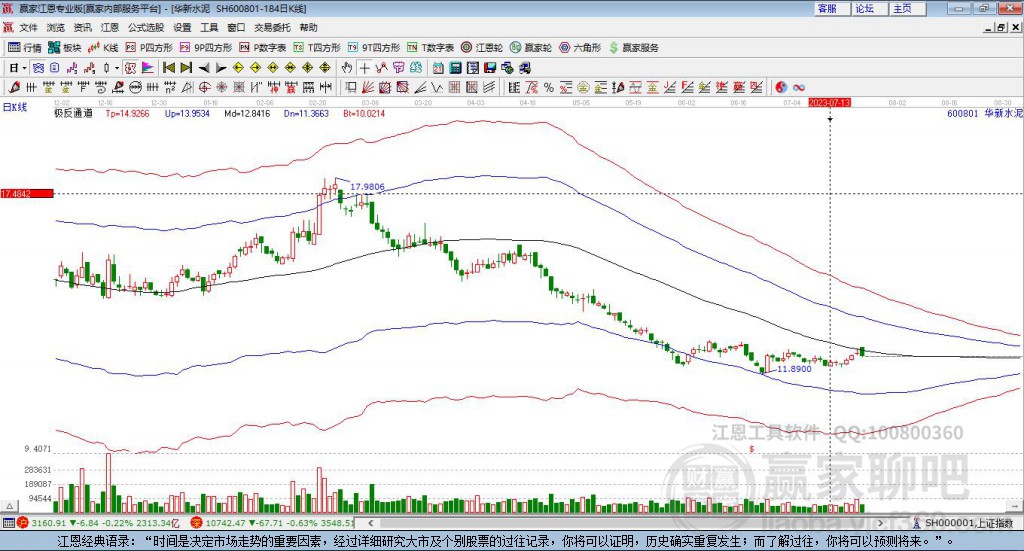Screen dimensions: 1024x551
Task: Click the Tp=14.9266 value
Action: pyautogui.click(x=127, y=114)
